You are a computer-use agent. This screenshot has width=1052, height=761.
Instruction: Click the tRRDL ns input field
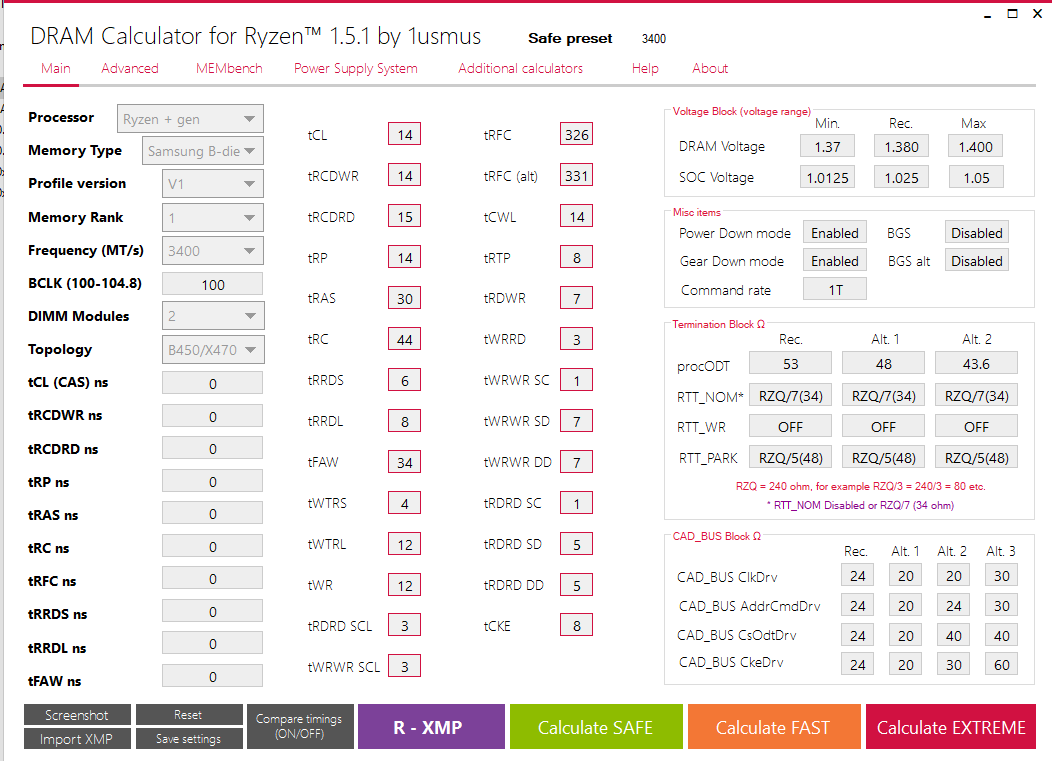pyautogui.click(x=213, y=644)
